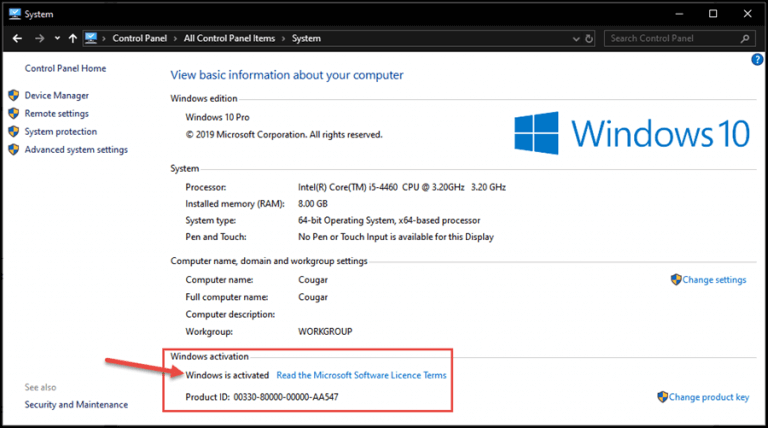Viewport: 768px width, 428px height.
Task: Refresh the System page
Action: 589,38
